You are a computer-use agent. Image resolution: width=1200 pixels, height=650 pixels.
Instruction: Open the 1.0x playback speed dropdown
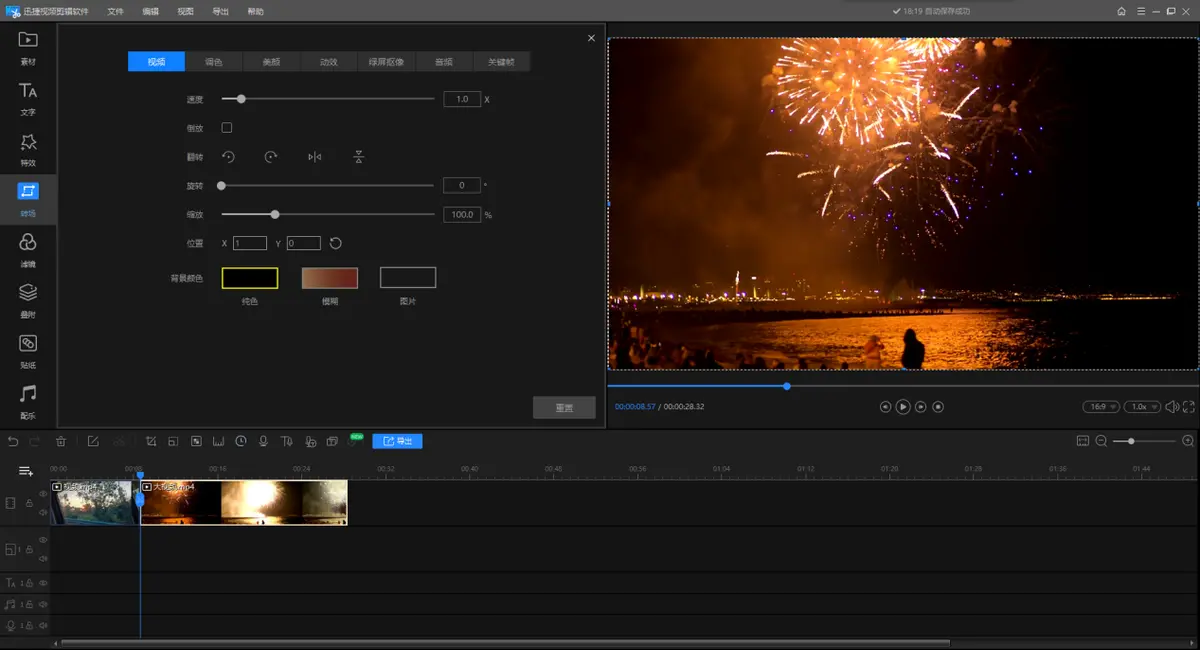click(1141, 407)
